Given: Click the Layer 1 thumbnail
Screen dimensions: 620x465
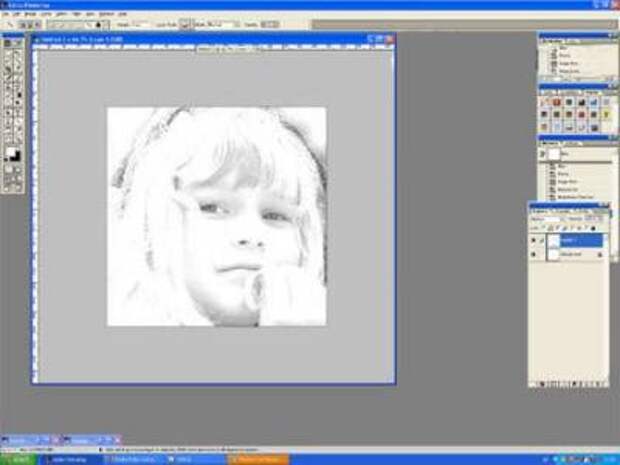Looking at the screenshot, I should click(x=554, y=240).
